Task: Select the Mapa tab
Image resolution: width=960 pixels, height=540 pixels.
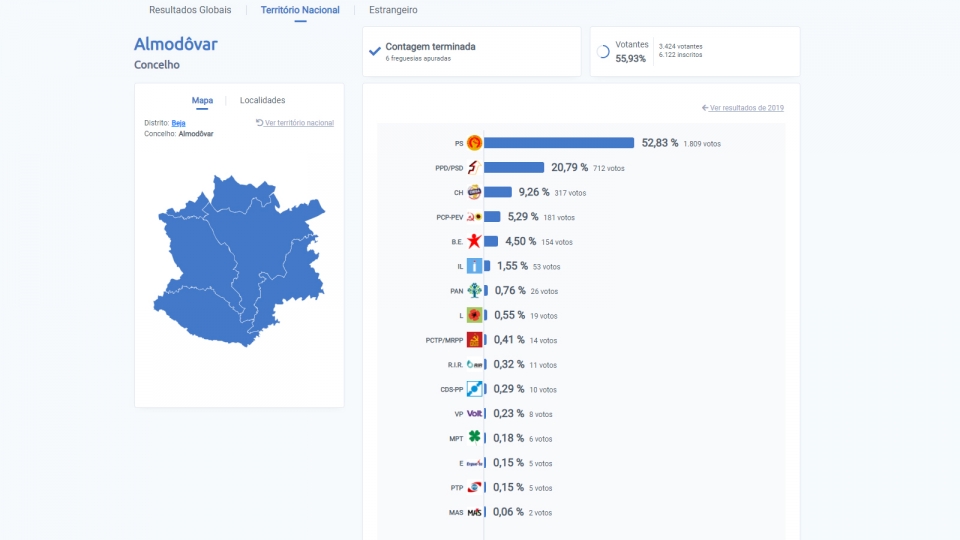Action: tap(202, 100)
